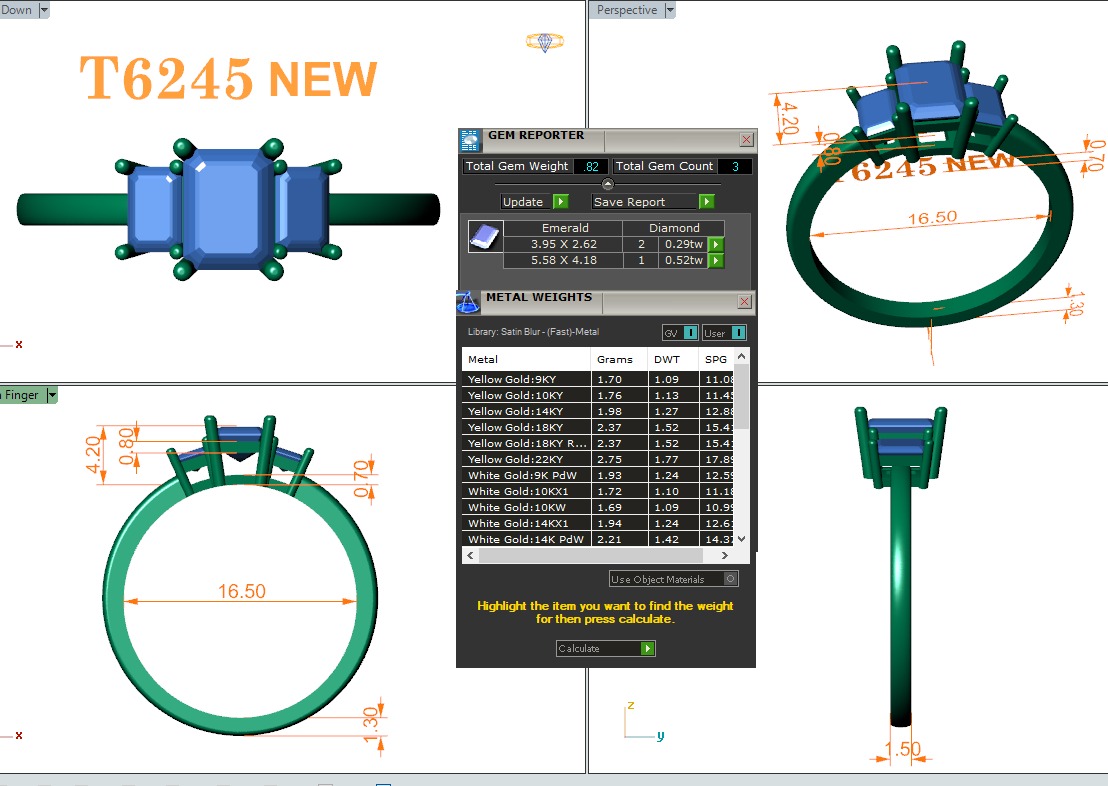Click the emerald gem shape thumbnail

[x=482, y=237]
